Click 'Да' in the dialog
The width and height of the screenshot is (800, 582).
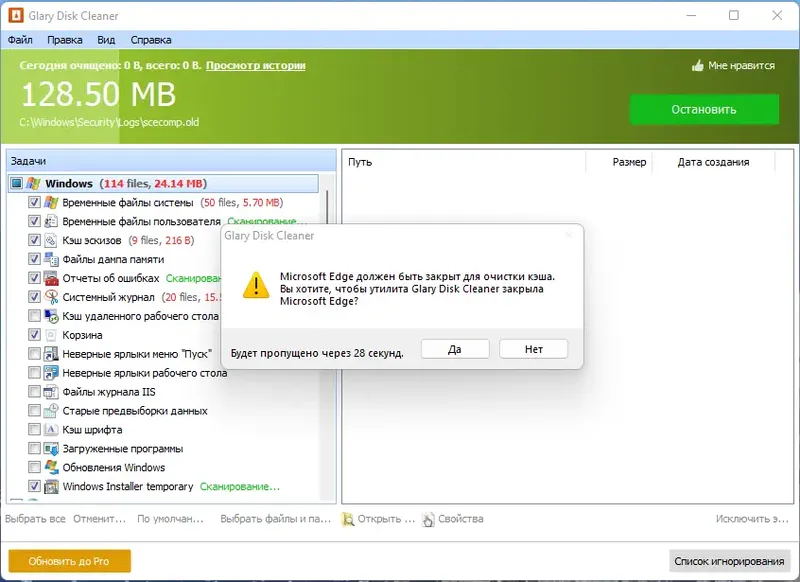pos(455,349)
